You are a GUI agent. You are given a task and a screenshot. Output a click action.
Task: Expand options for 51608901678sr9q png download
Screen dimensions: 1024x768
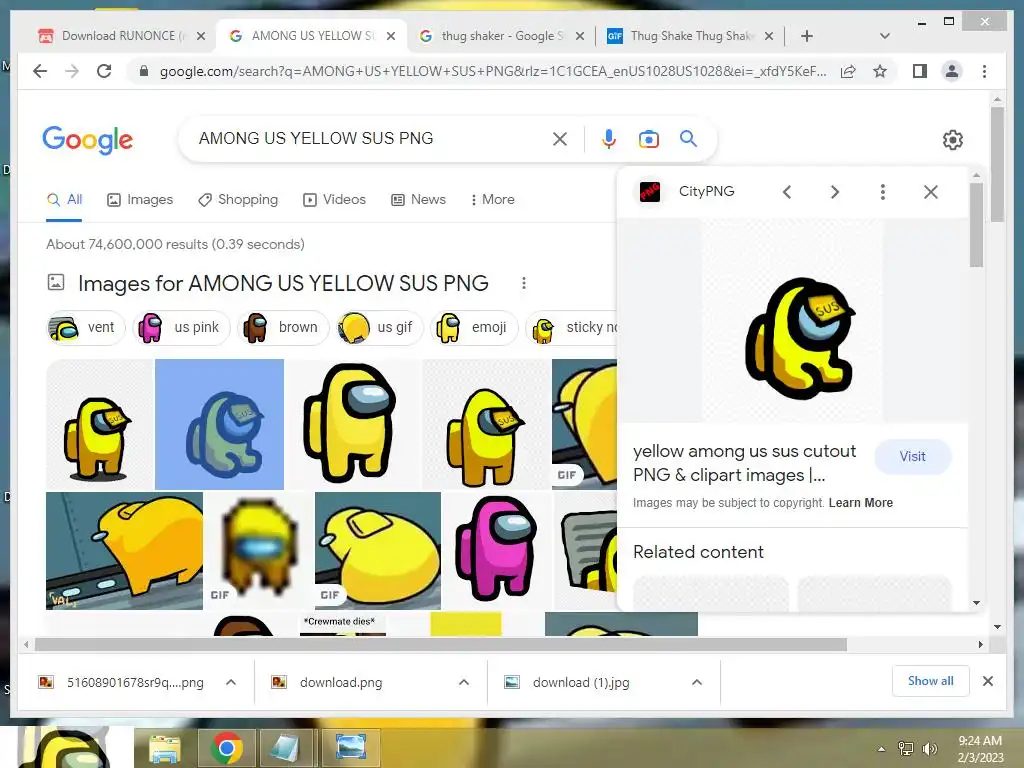coord(231,682)
